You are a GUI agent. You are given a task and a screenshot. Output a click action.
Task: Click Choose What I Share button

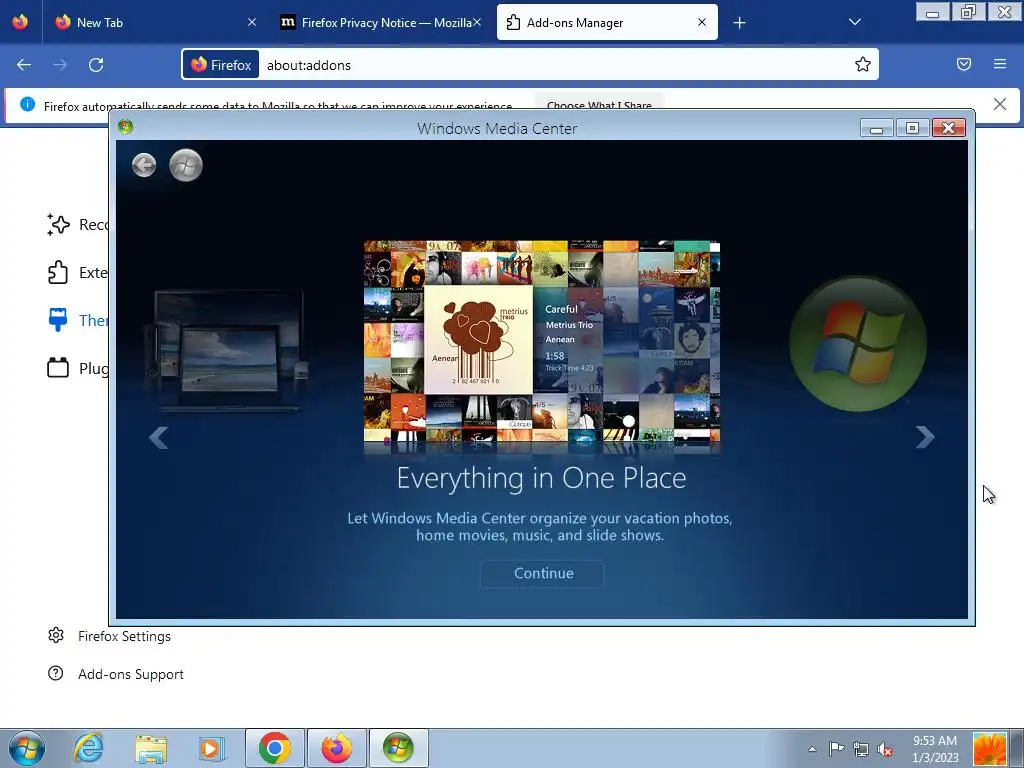(x=599, y=104)
